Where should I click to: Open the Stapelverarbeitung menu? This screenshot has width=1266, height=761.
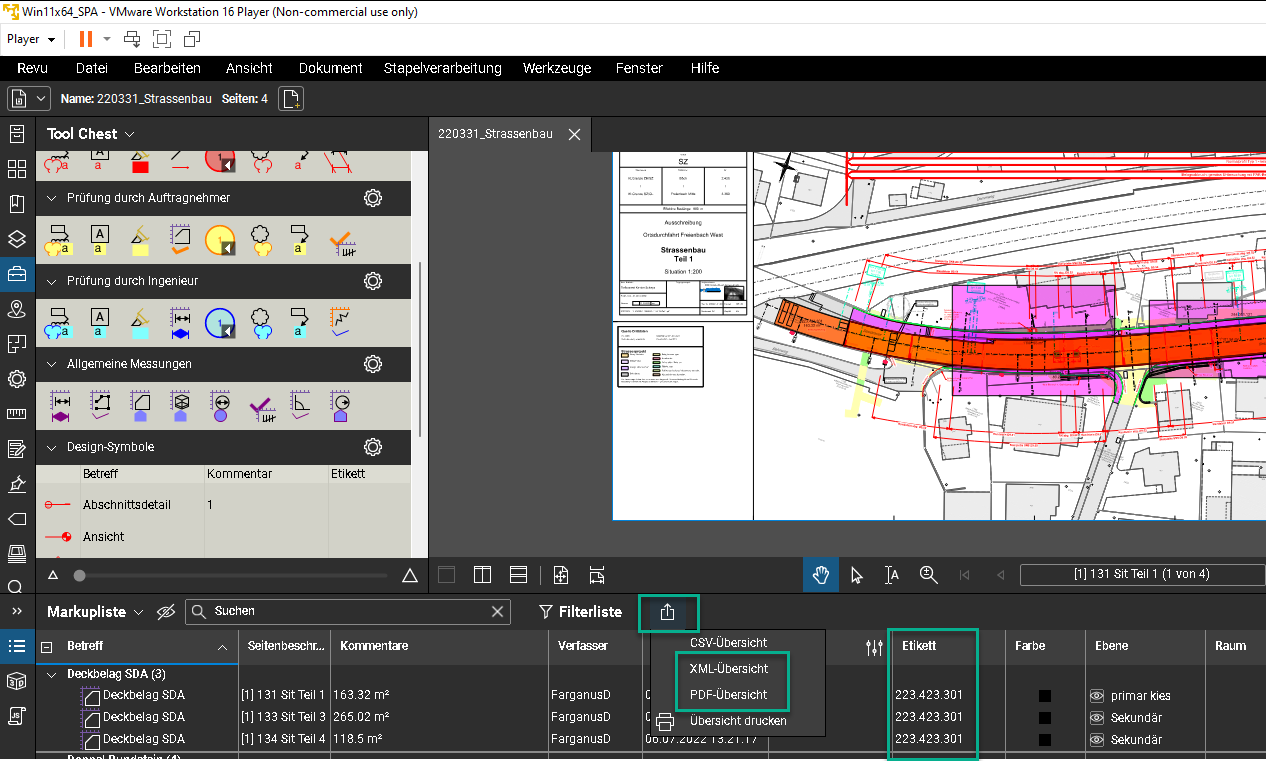pos(442,68)
